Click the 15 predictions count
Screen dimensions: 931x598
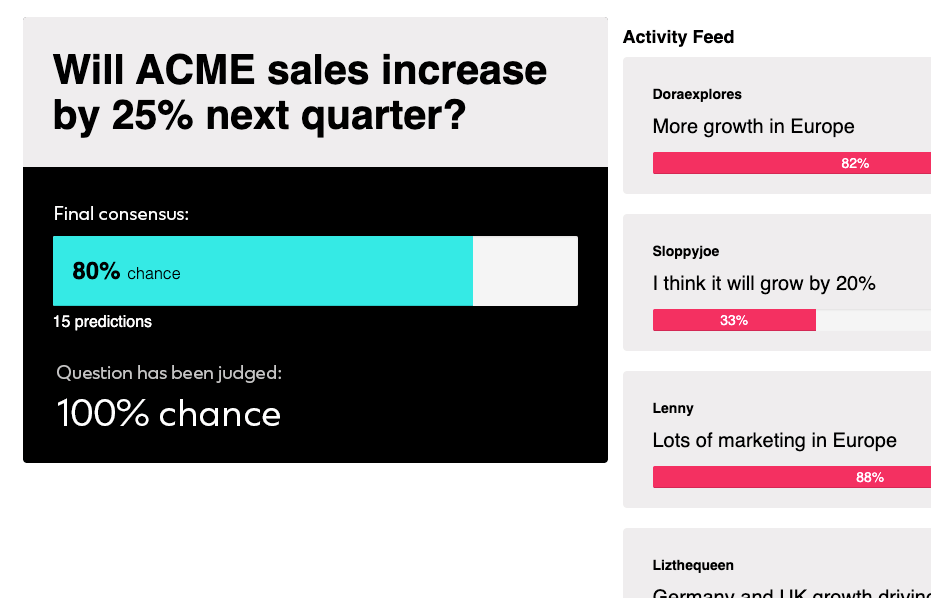pyautogui.click(x=102, y=322)
